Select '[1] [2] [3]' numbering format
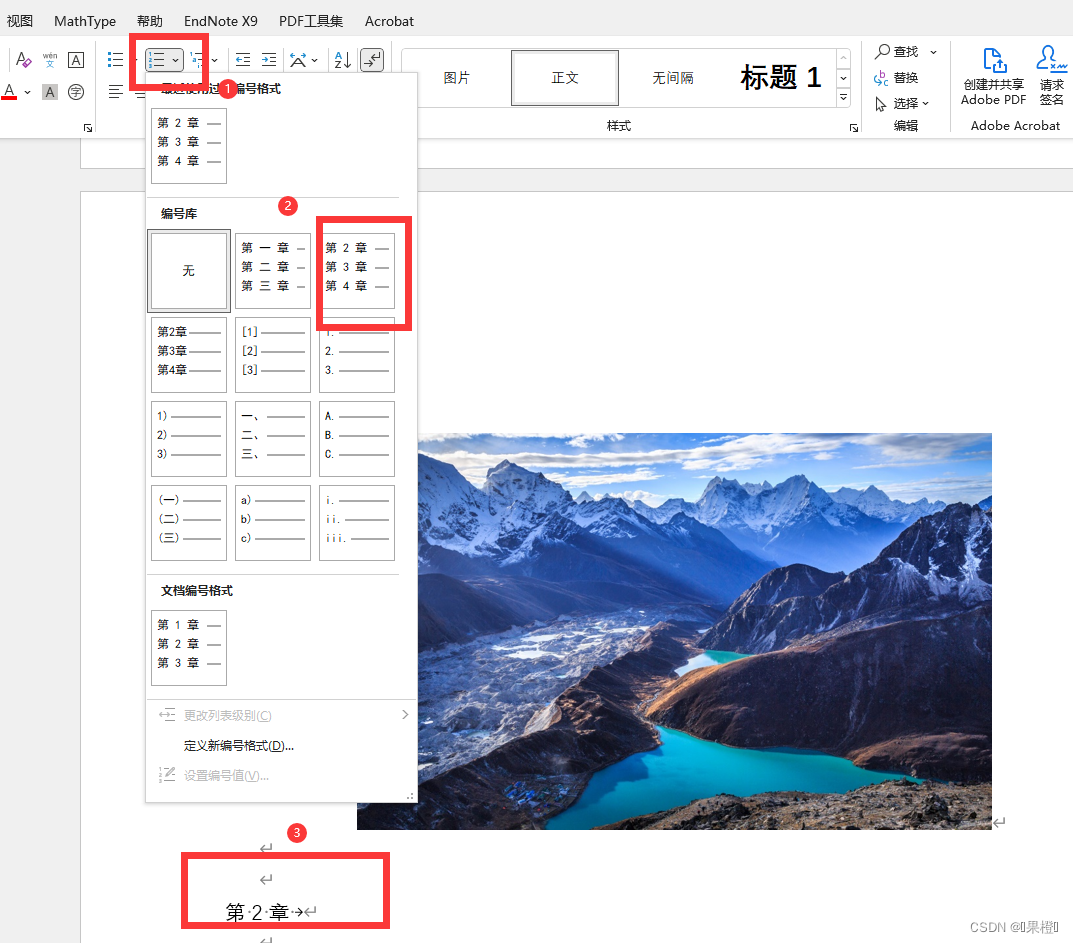The image size is (1073, 943). (x=273, y=354)
